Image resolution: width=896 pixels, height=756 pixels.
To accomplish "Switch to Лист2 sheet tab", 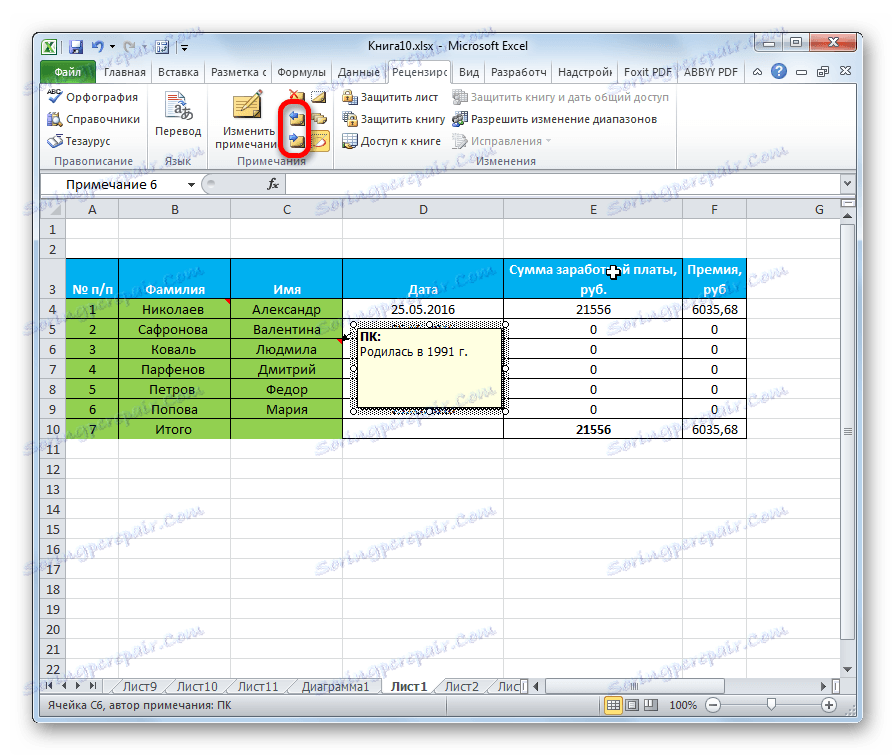I will [462, 686].
